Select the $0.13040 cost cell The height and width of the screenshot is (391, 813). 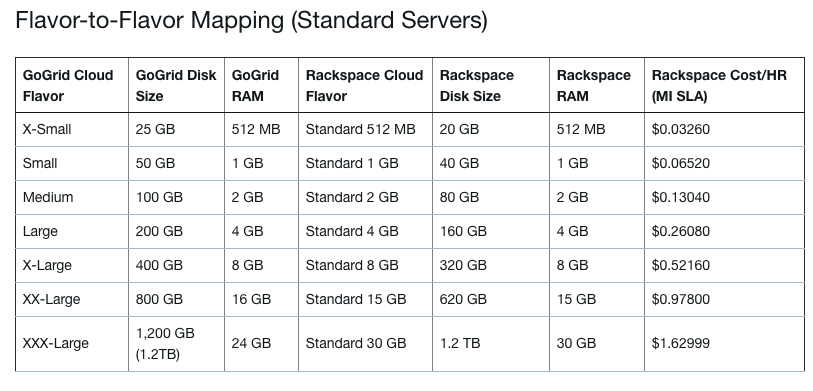pyautogui.click(x=724, y=198)
